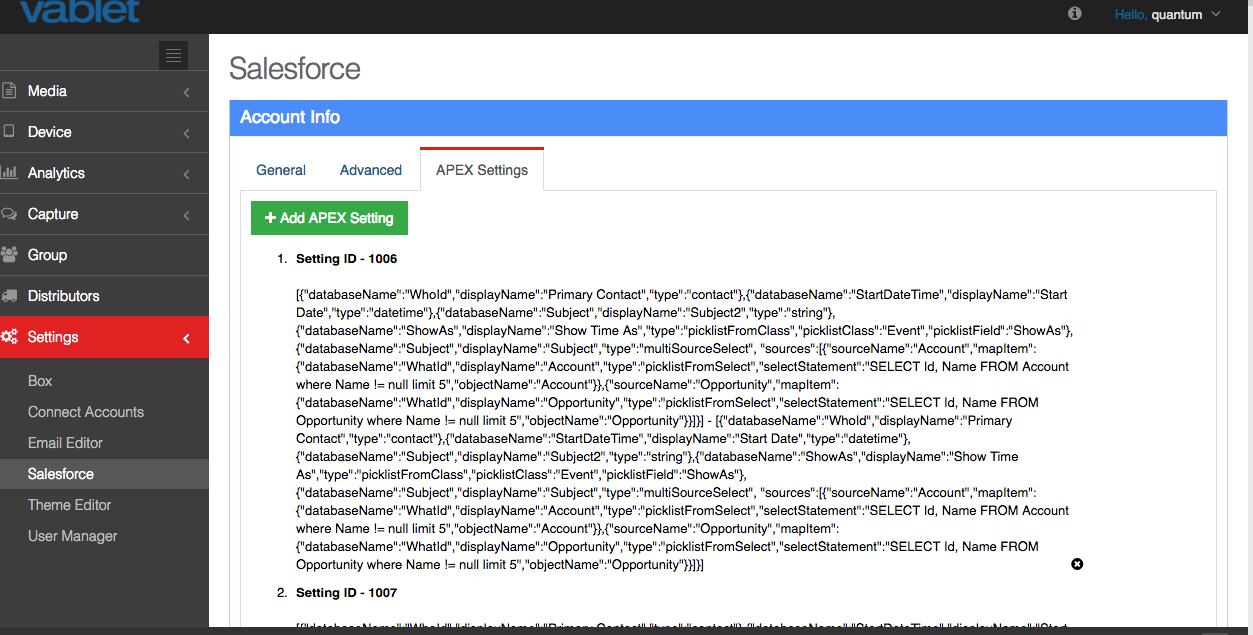Delete Setting ID 1006 with the x icon

coord(1077,564)
